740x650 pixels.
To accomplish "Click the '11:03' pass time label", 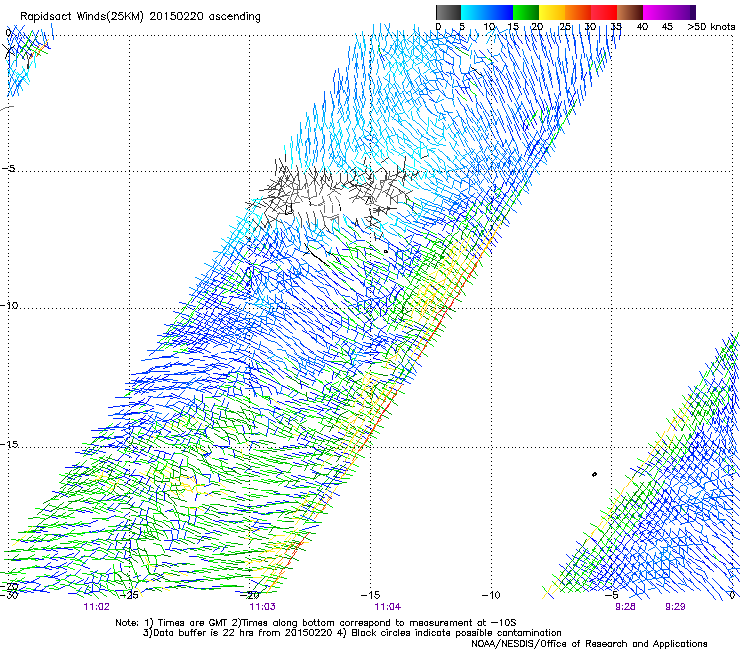I will click(262, 607).
